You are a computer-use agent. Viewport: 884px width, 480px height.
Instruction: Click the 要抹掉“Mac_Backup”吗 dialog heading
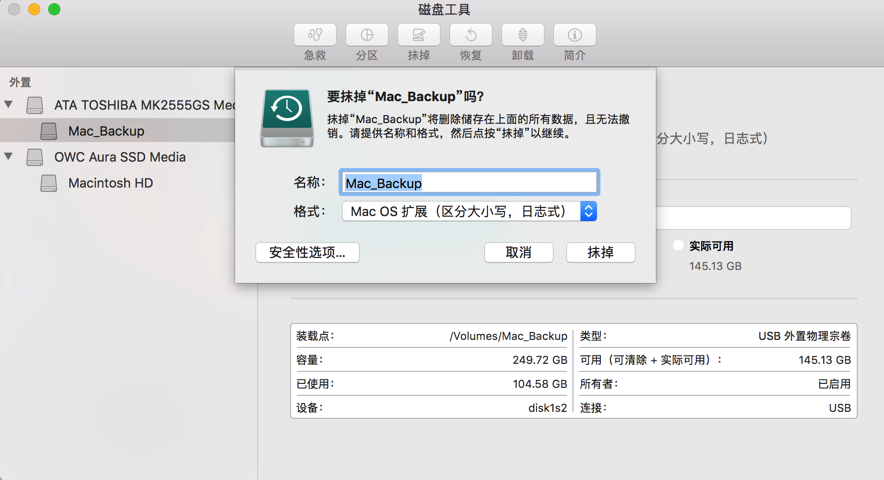(405, 96)
